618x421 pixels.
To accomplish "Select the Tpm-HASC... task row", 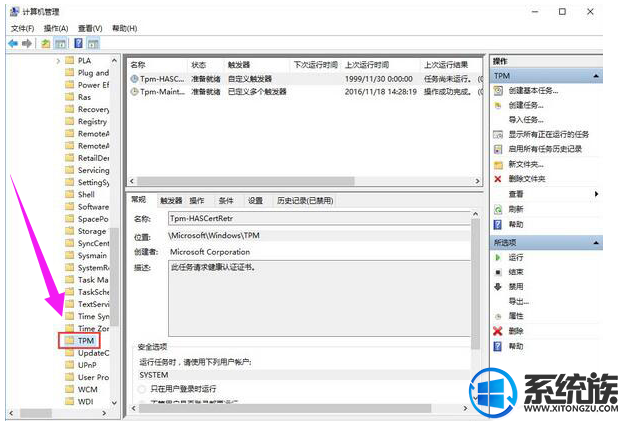I will tap(305, 79).
